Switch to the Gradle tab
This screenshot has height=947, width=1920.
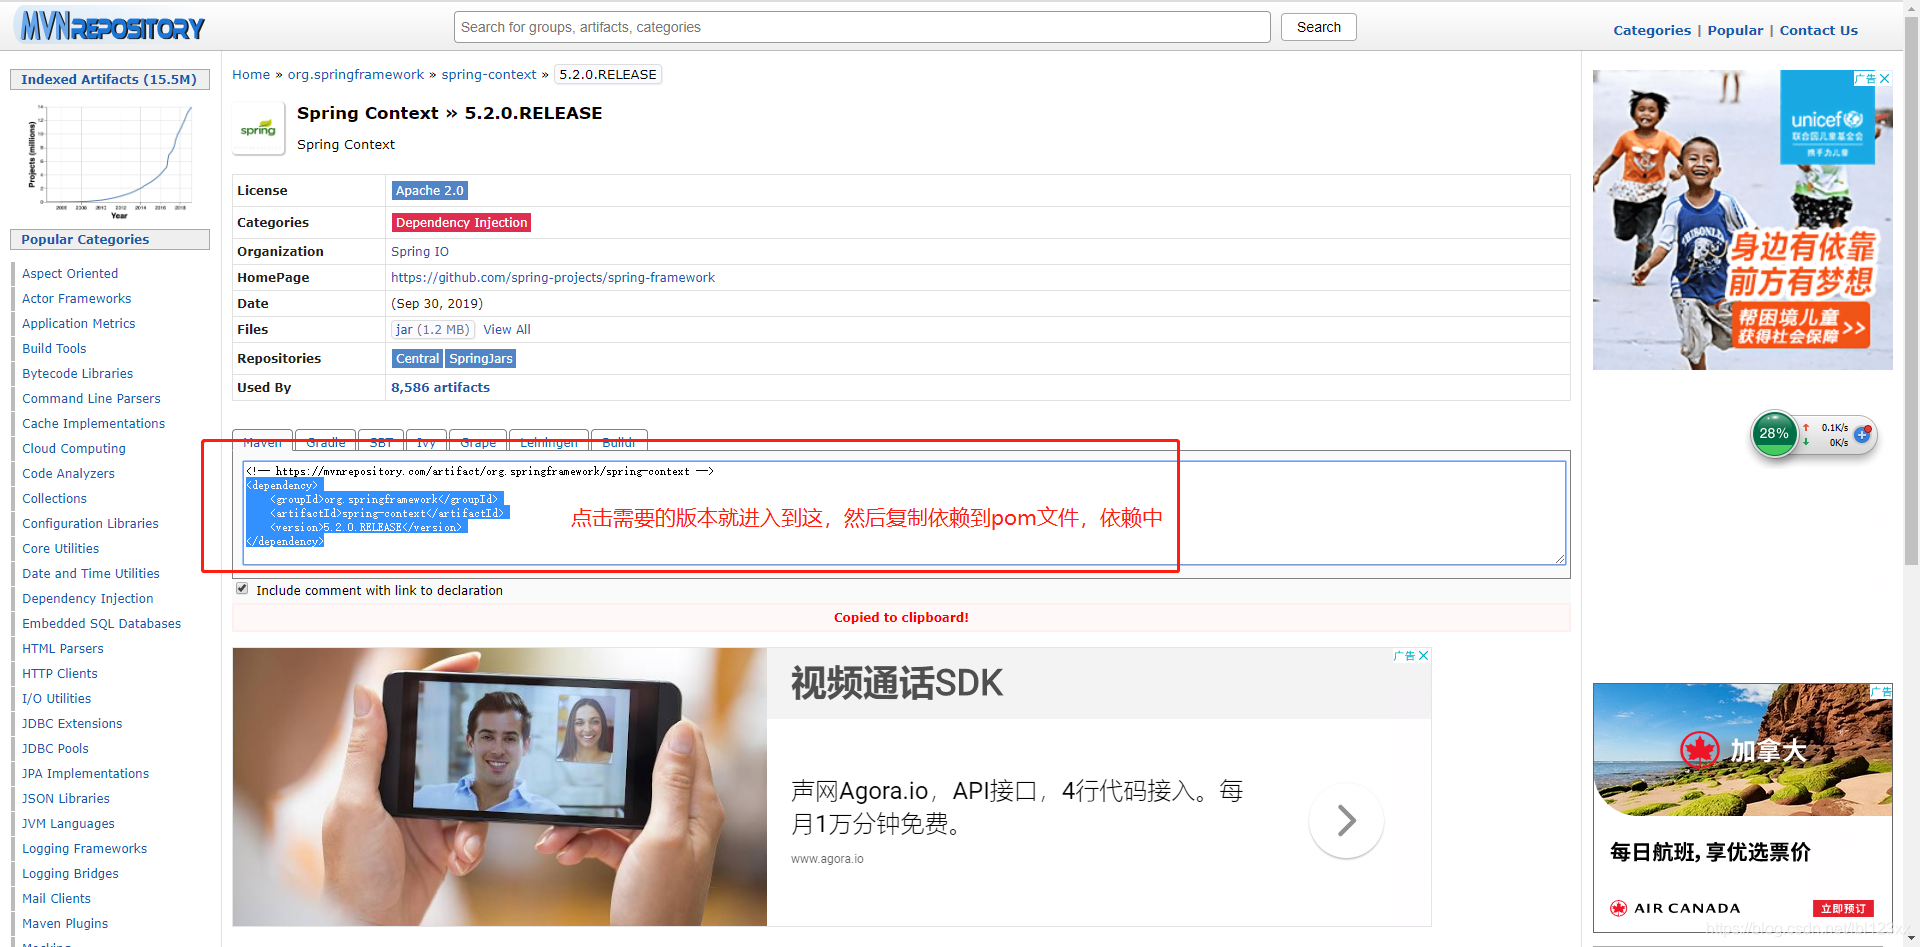click(326, 441)
